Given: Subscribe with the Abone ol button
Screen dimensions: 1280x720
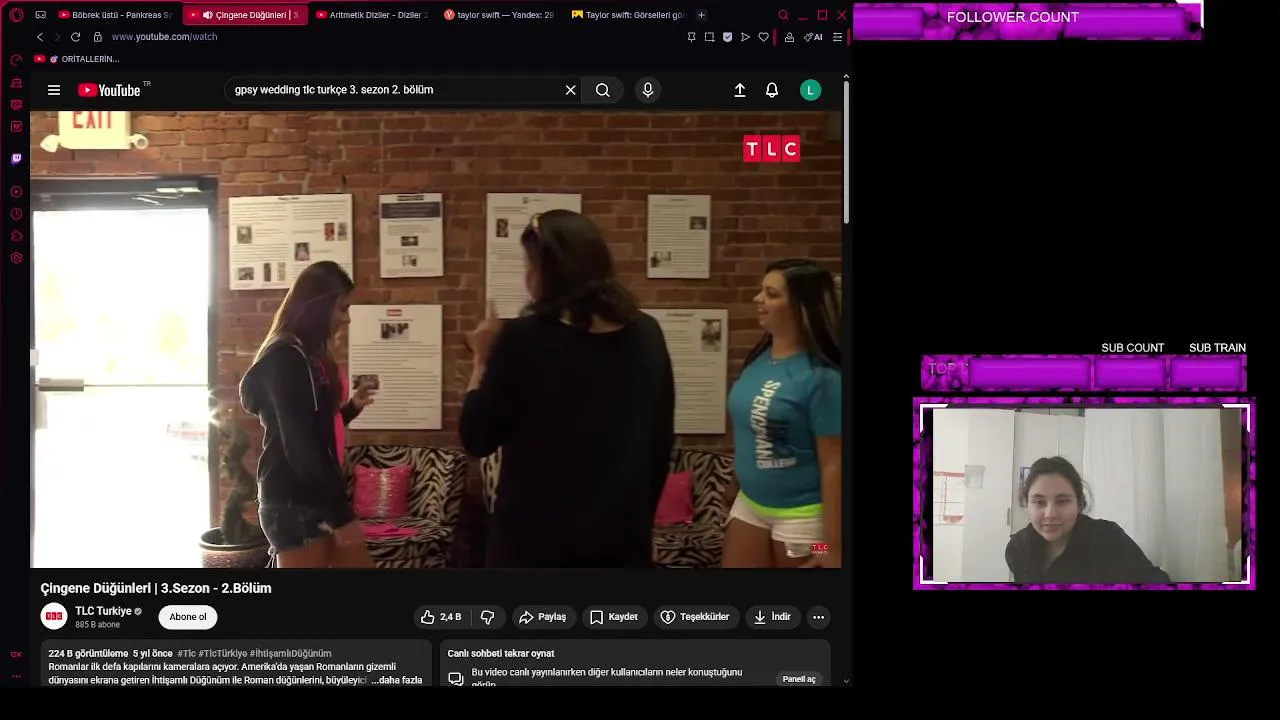Looking at the screenshot, I should pyautogui.click(x=188, y=617).
